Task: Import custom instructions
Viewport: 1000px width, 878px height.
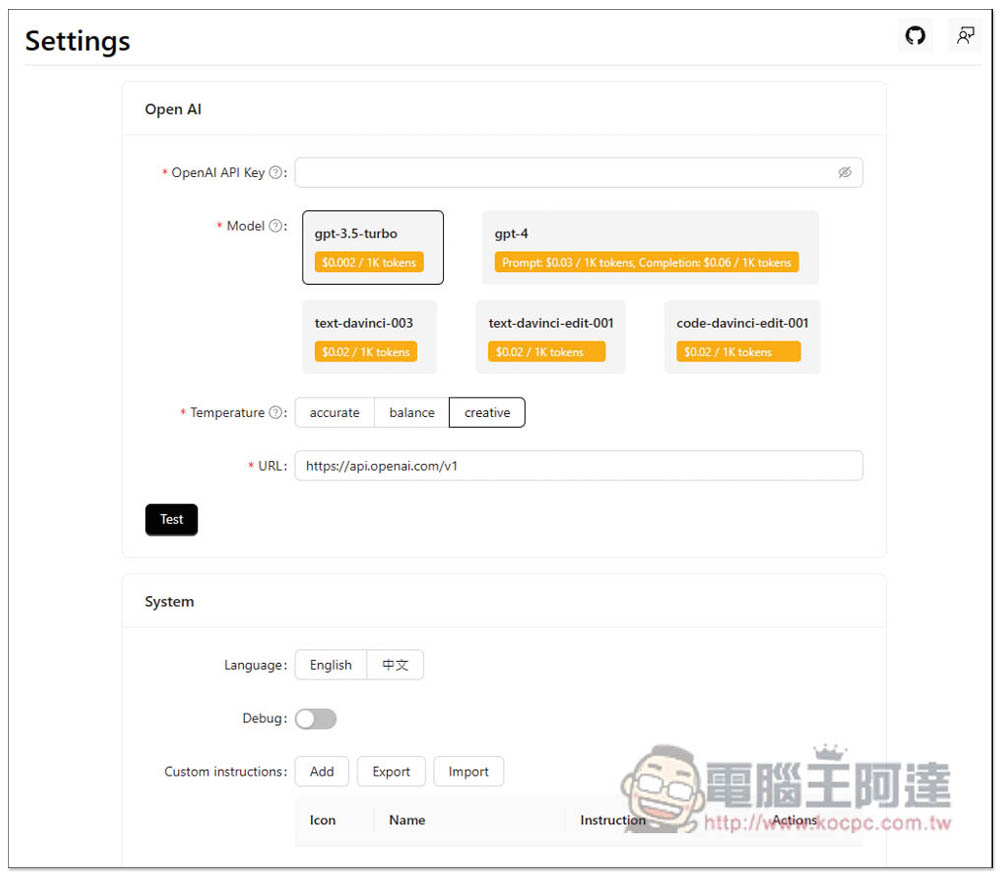Action: pyautogui.click(x=469, y=772)
